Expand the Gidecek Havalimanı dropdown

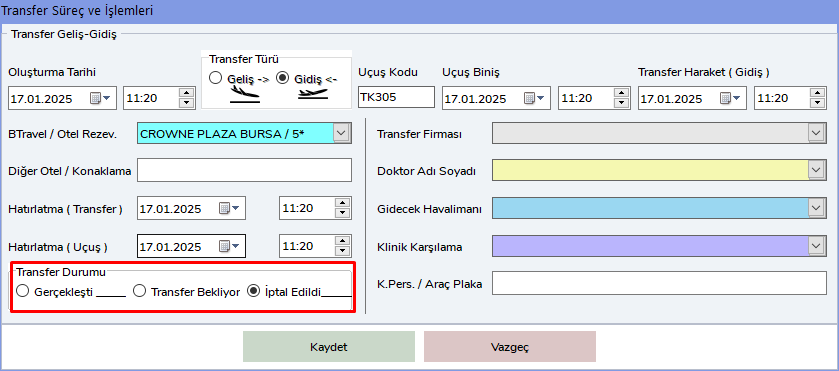point(816,208)
